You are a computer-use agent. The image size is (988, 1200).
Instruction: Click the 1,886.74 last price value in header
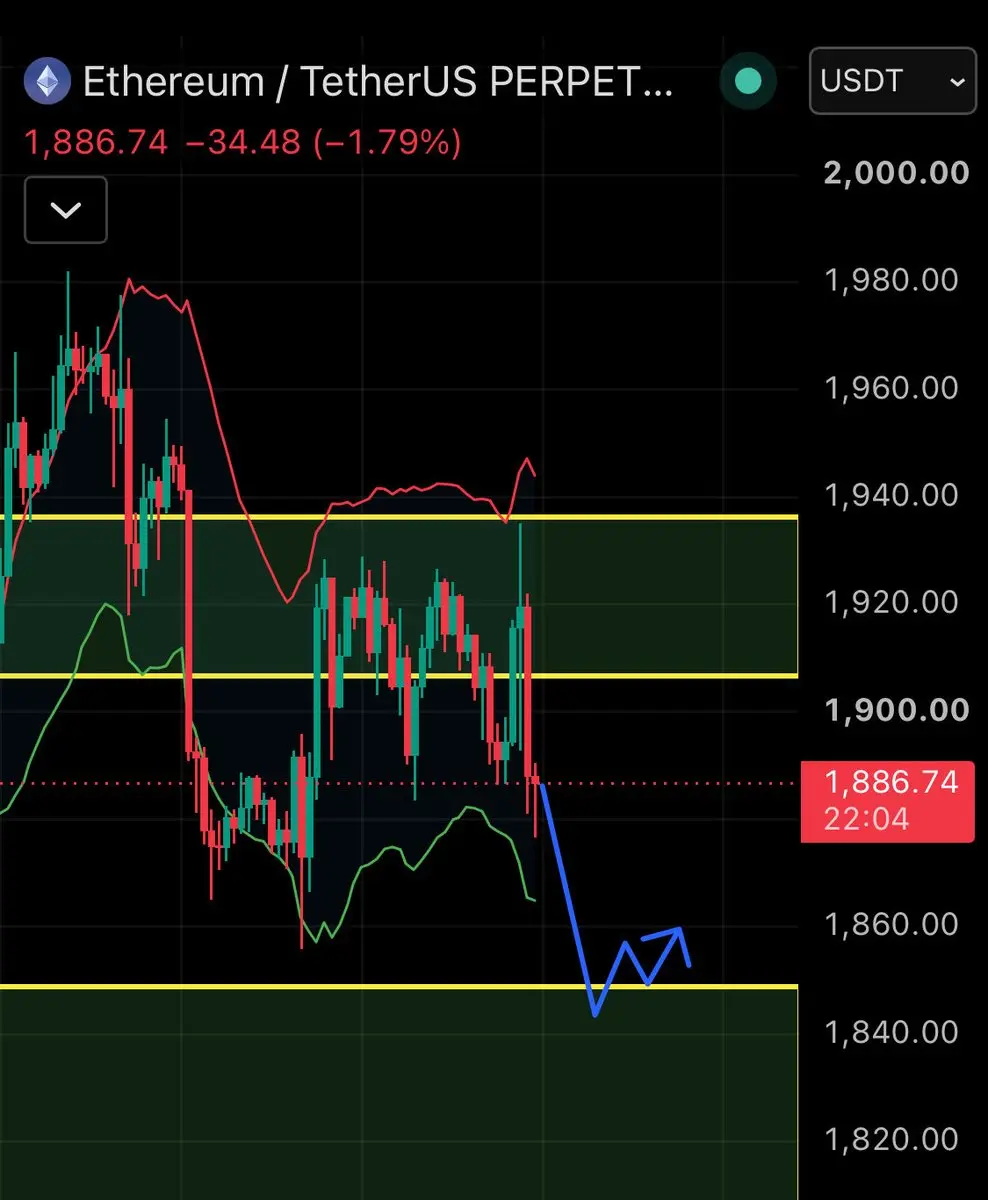(95, 142)
